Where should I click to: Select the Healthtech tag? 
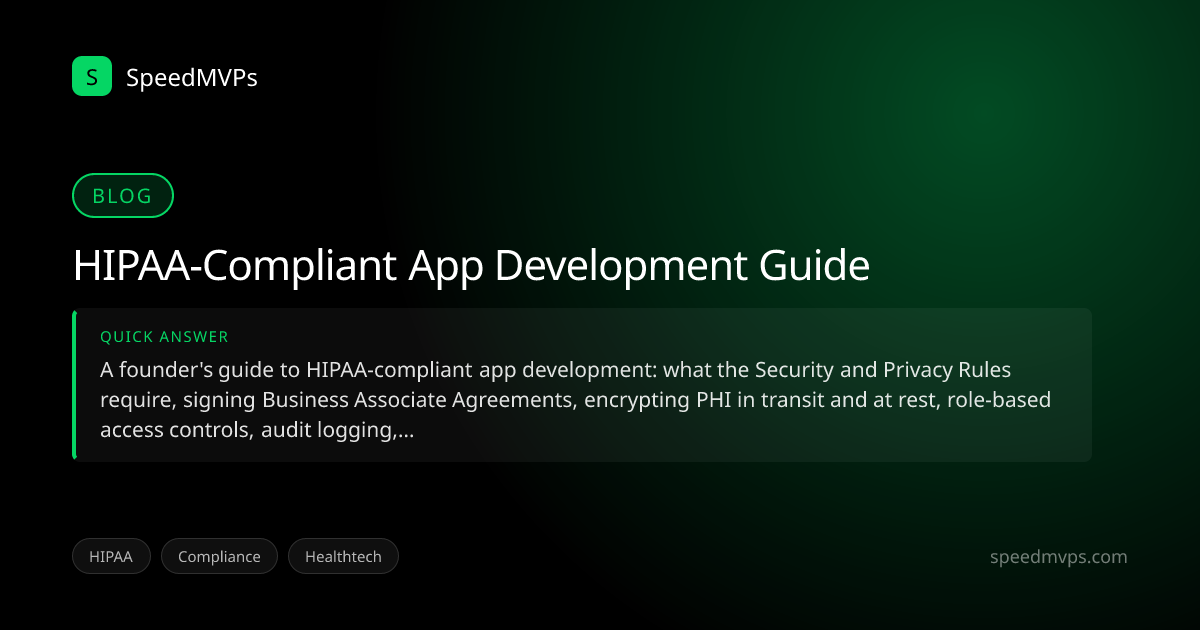tap(343, 556)
